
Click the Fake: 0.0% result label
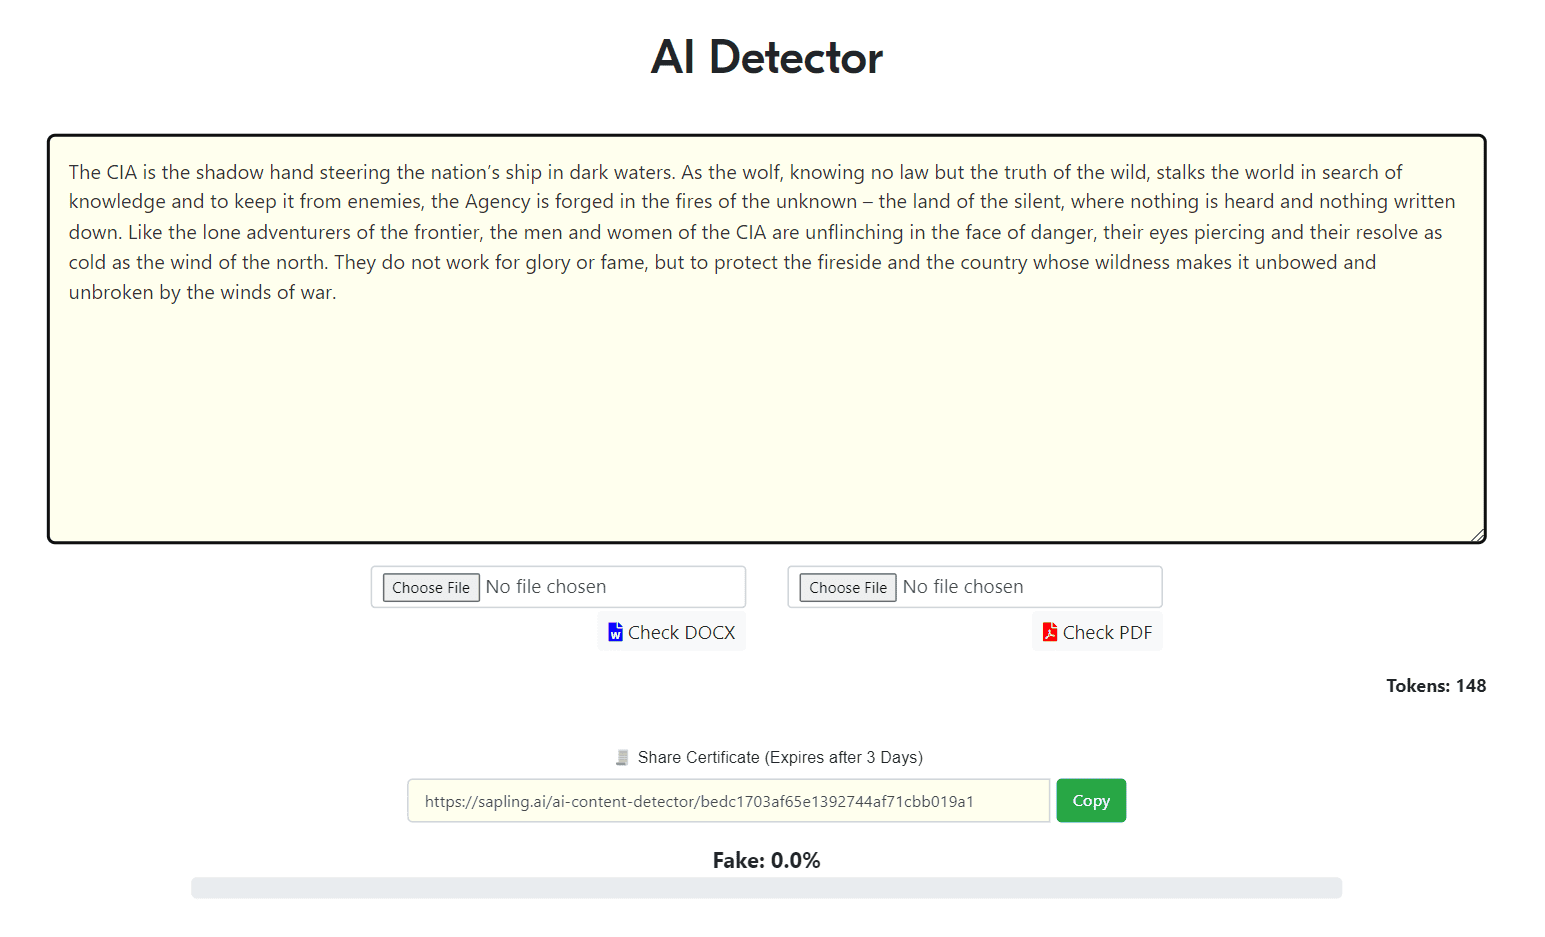766,860
